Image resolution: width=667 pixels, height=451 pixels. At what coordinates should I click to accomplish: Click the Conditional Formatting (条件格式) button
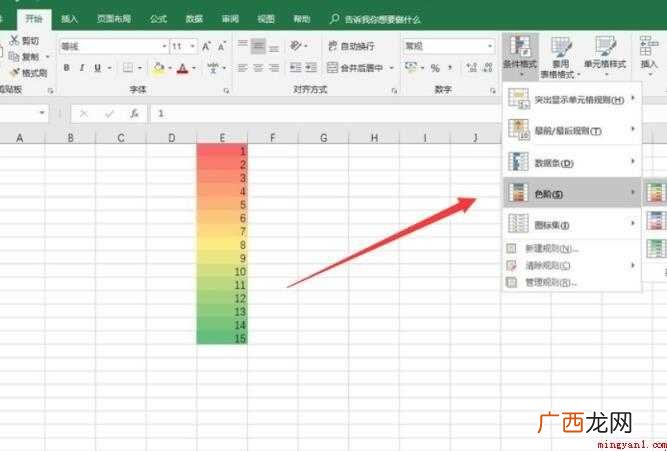point(520,57)
